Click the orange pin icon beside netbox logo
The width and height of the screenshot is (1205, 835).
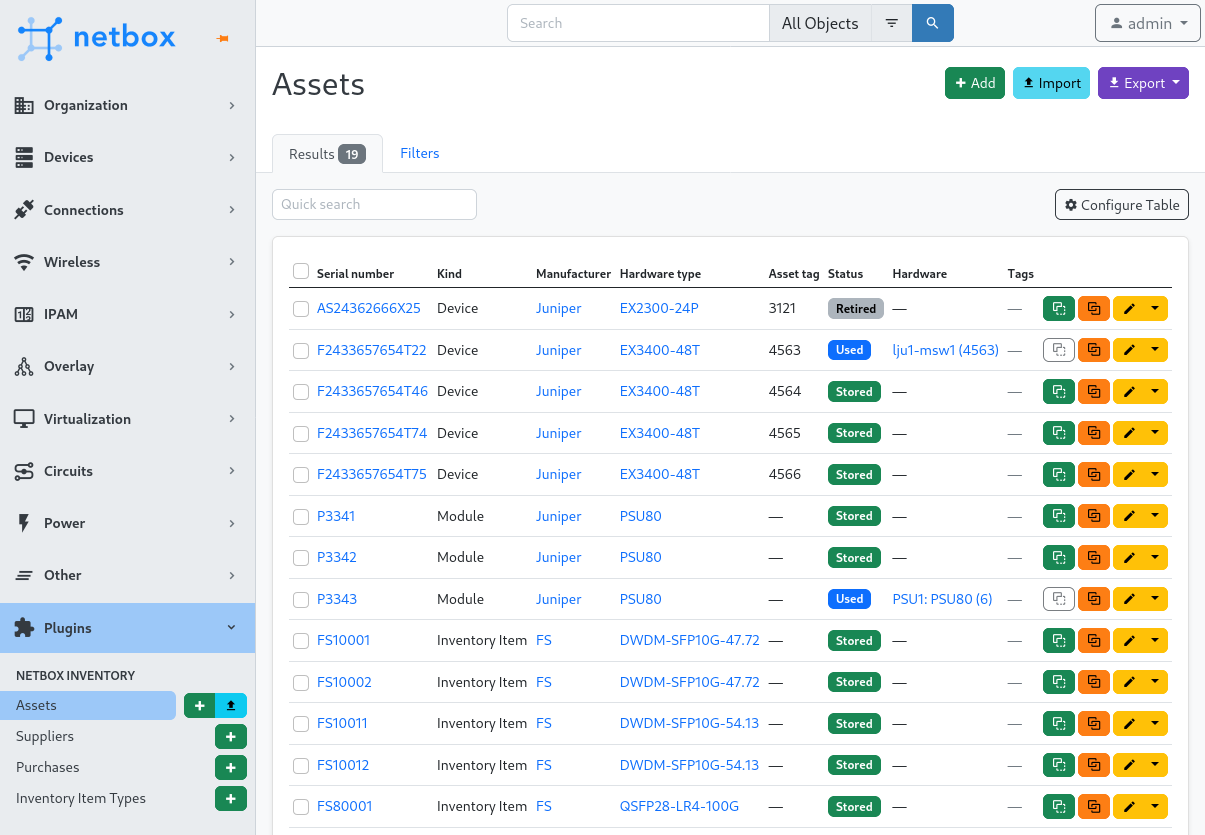coord(223,39)
